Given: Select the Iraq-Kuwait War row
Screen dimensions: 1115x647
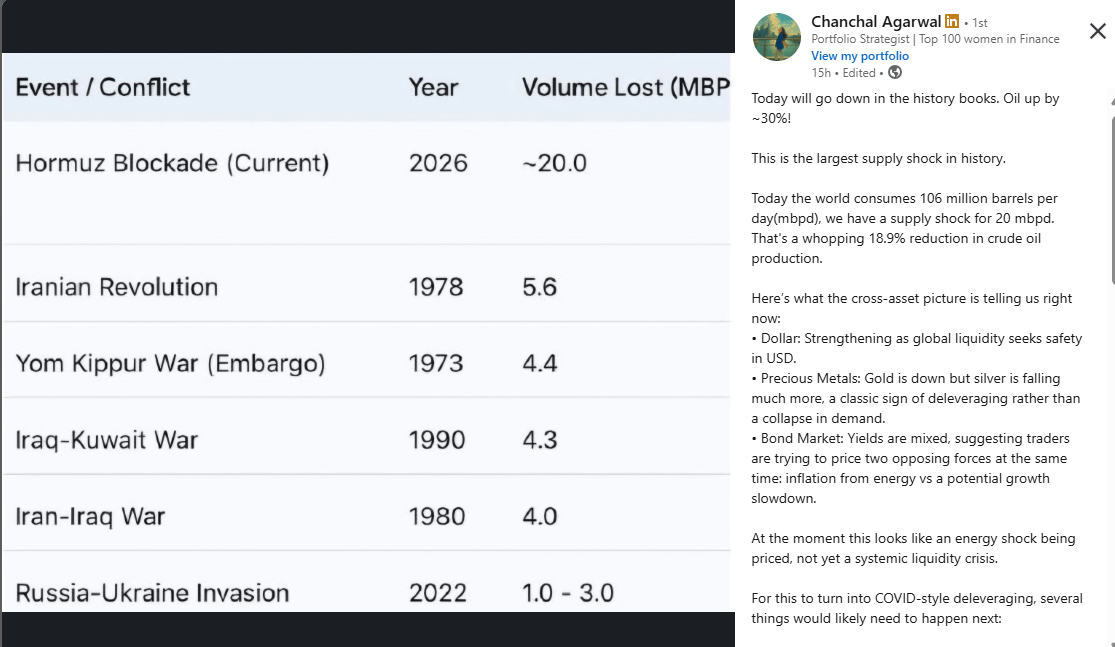Looking at the screenshot, I should [107, 440].
